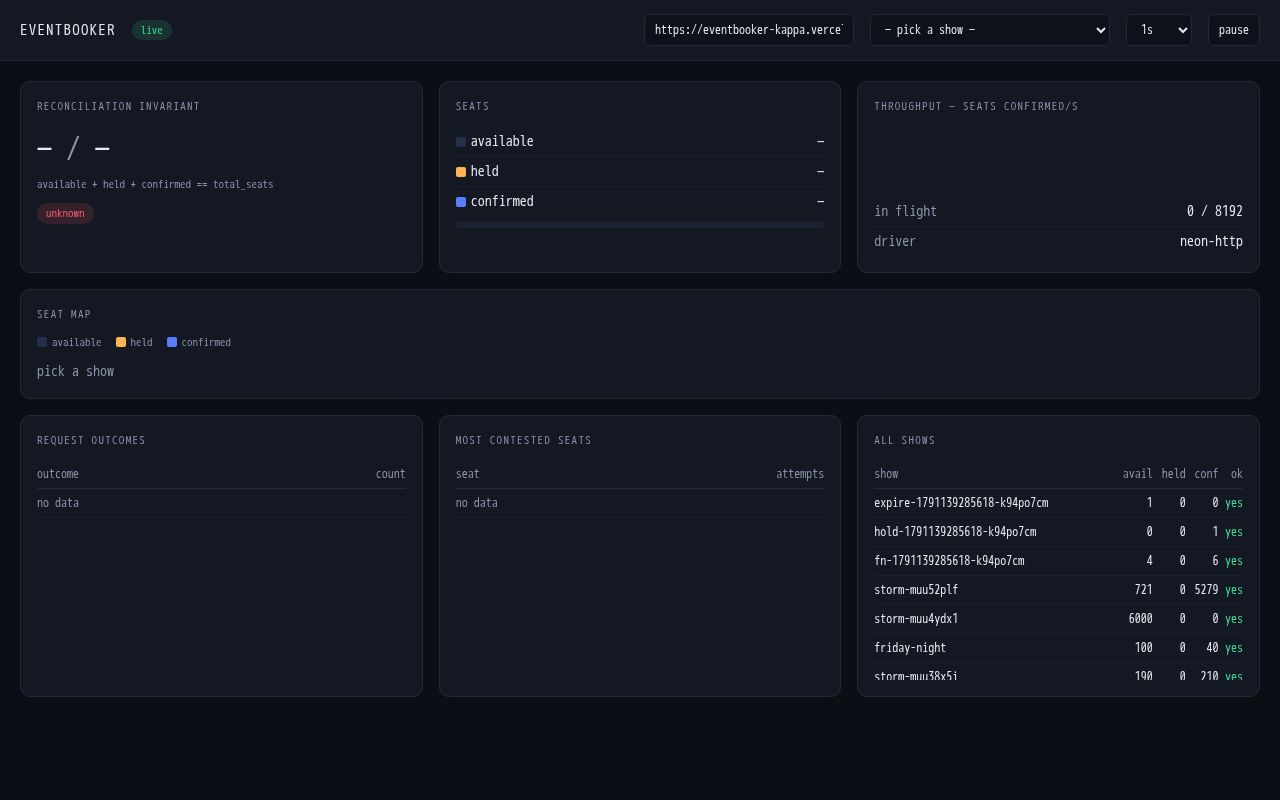Click the pause button
This screenshot has height=800, width=1280.
(x=1233, y=30)
